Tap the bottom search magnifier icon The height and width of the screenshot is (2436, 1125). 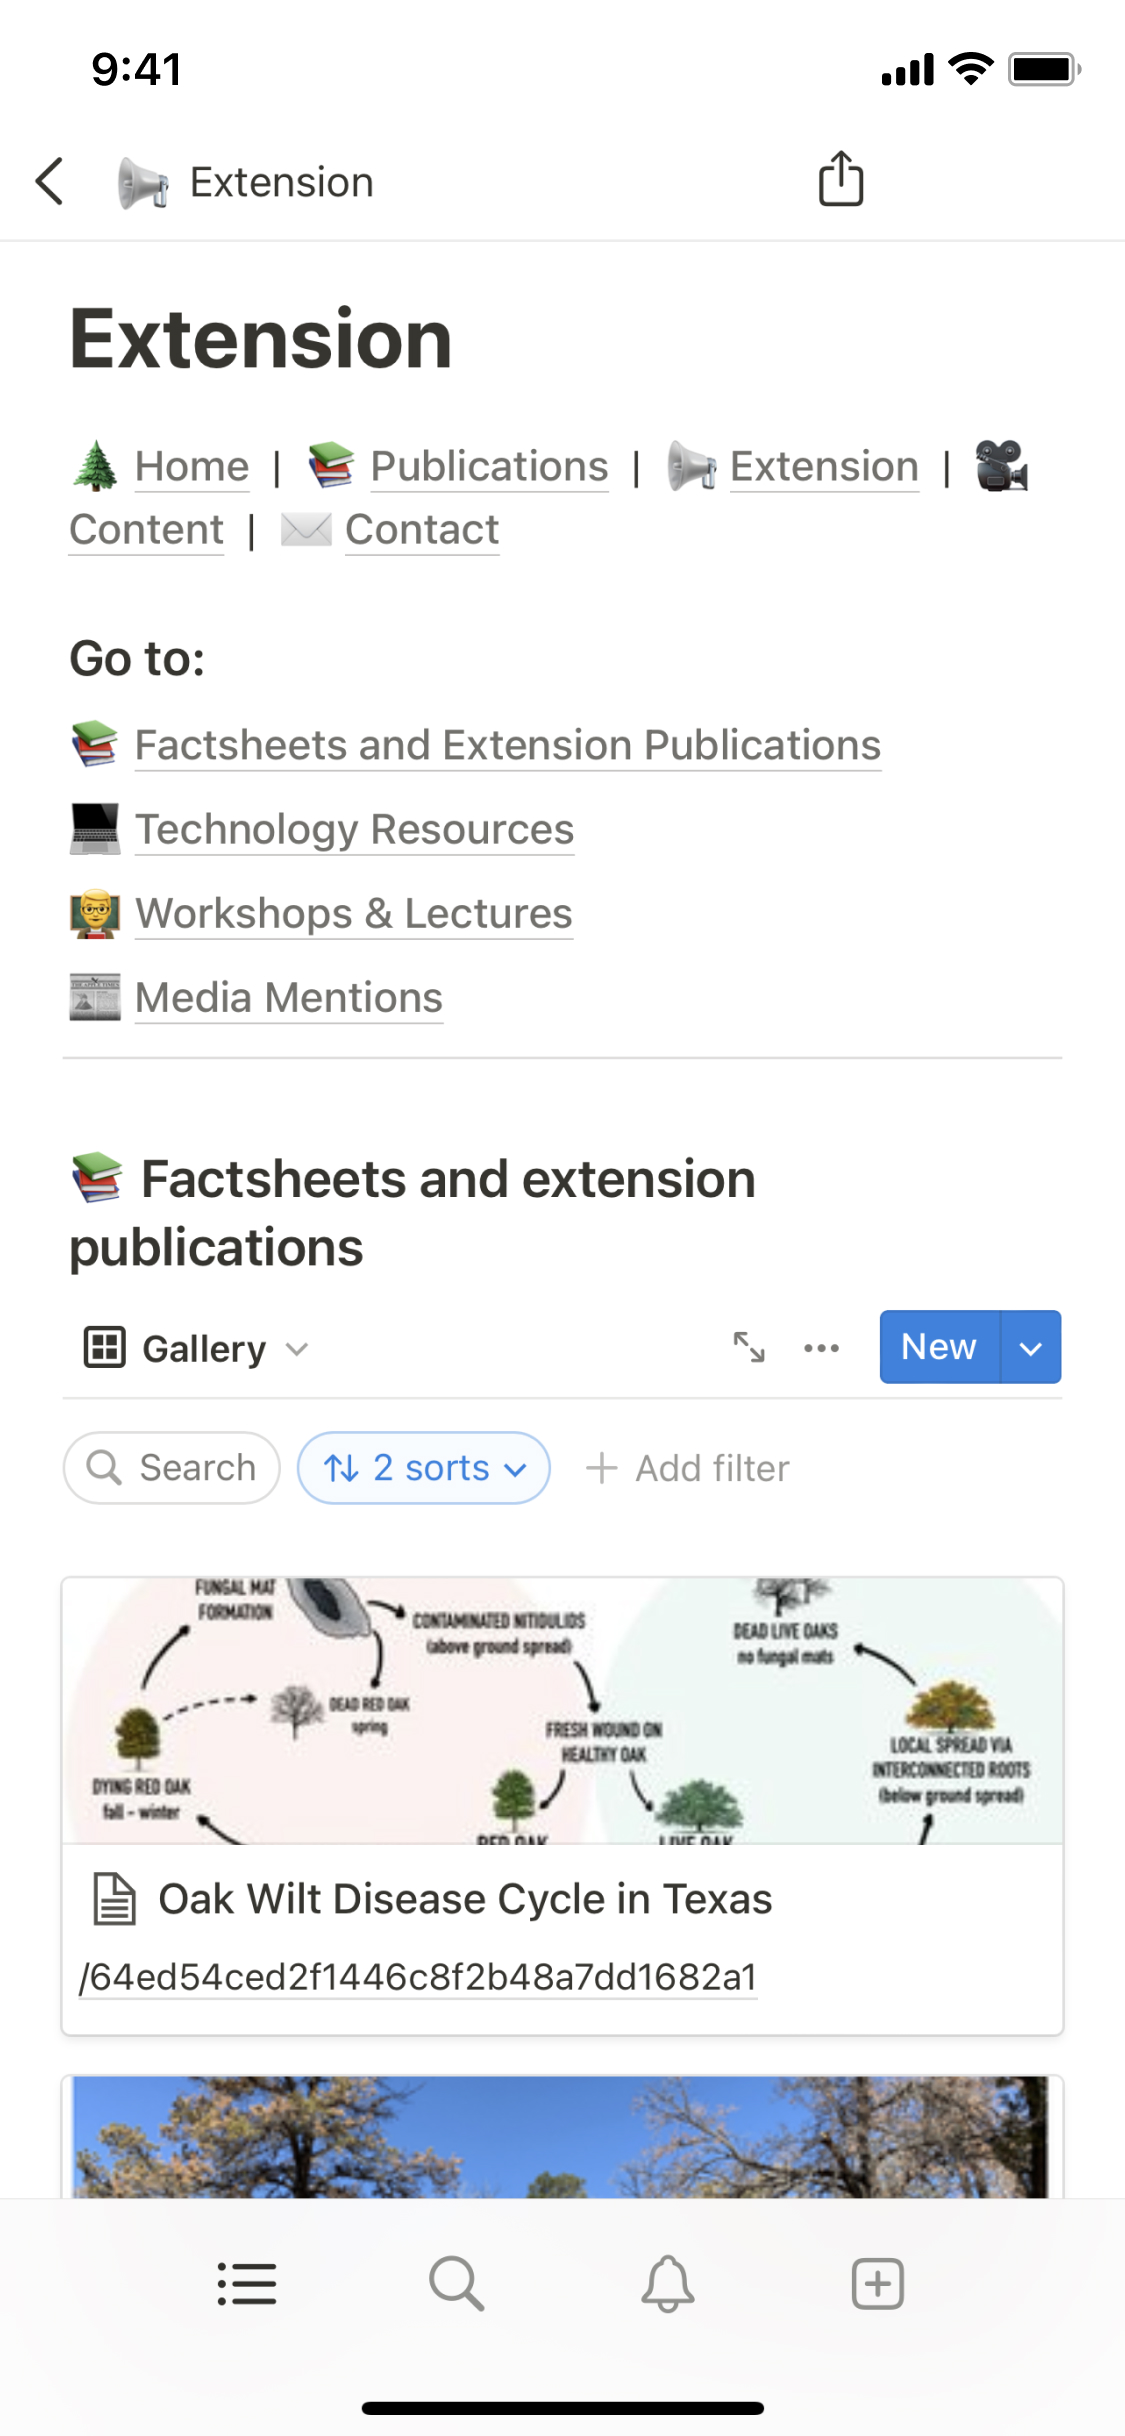(456, 2284)
